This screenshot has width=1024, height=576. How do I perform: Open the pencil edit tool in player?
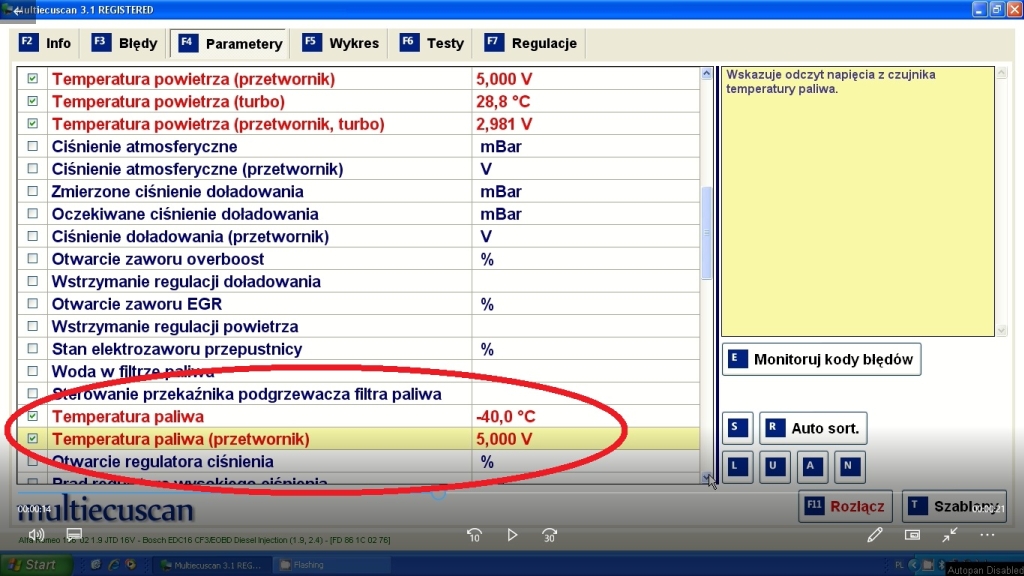[874, 536]
